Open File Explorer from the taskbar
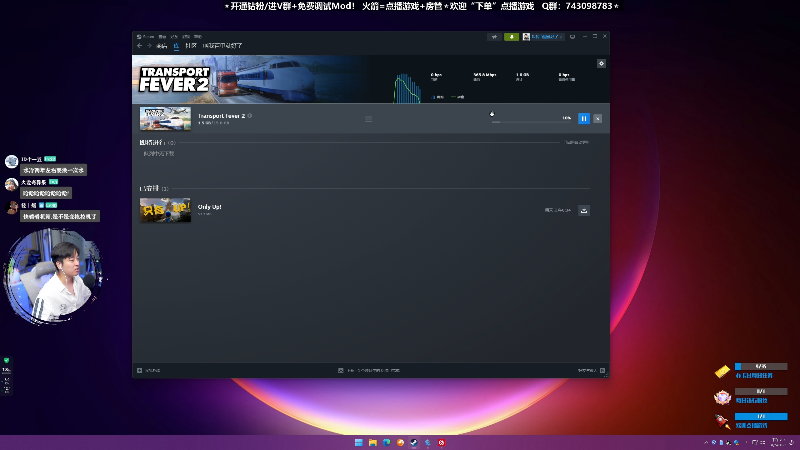800x450 pixels. pos(373,442)
